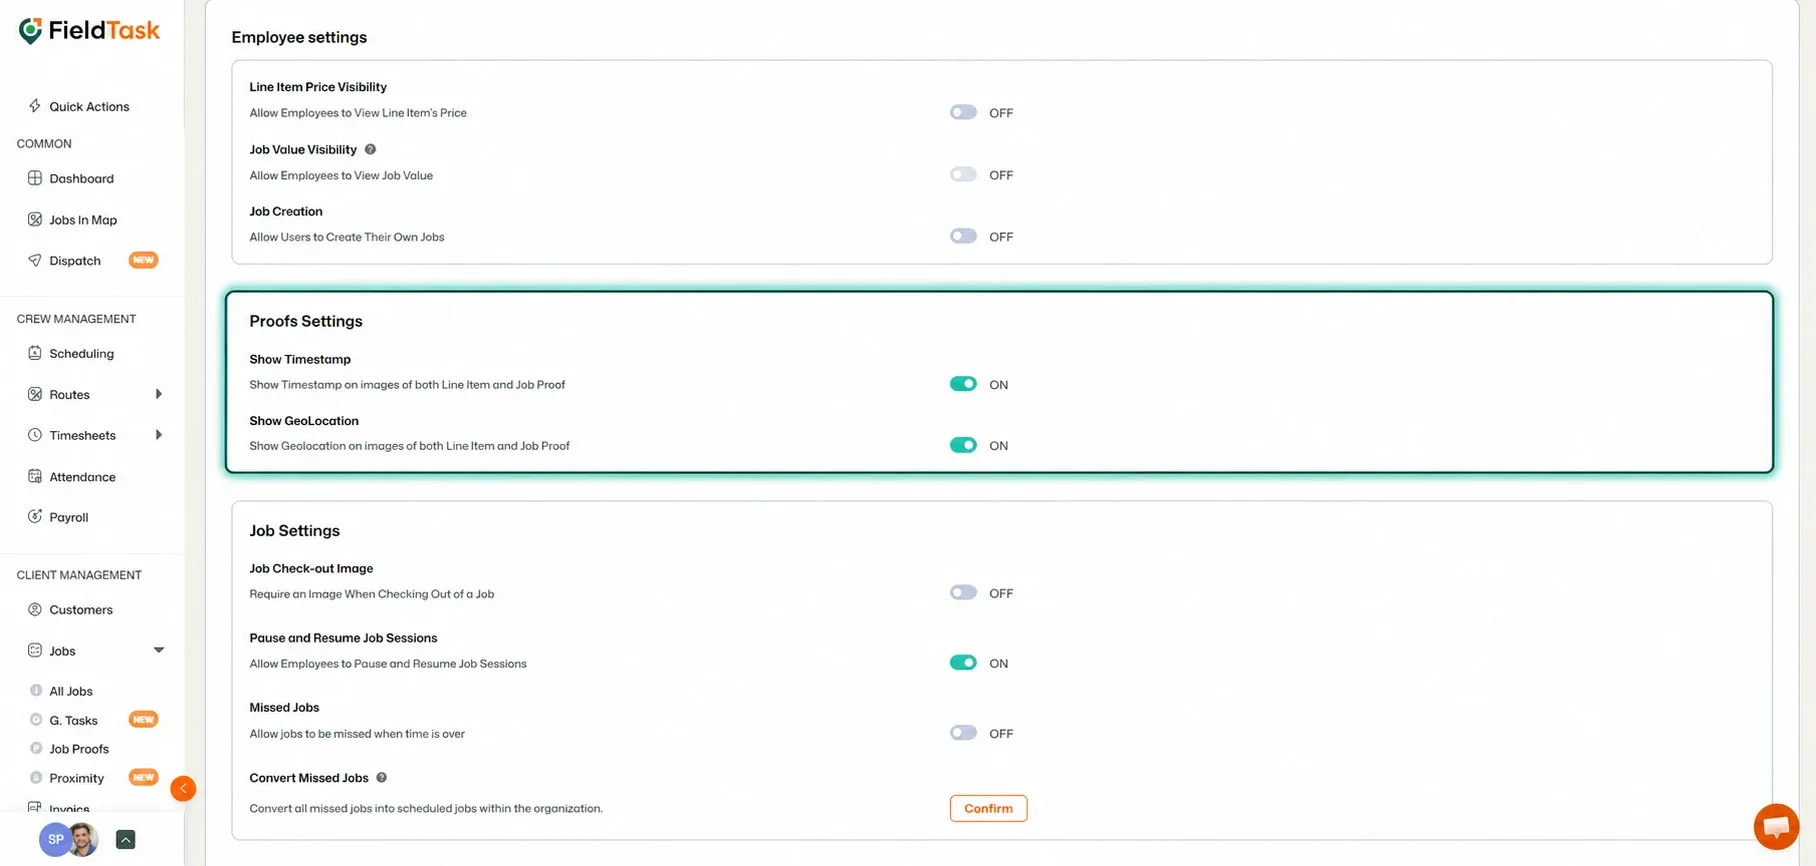Click the CLIENT MANAGEMENT section label
The image size is (1816, 866).
point(79,574)
